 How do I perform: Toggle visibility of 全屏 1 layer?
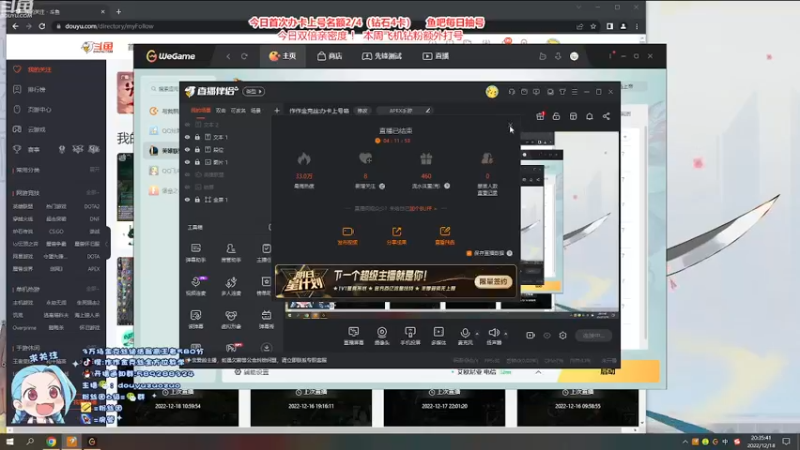[x=187, y=200]
